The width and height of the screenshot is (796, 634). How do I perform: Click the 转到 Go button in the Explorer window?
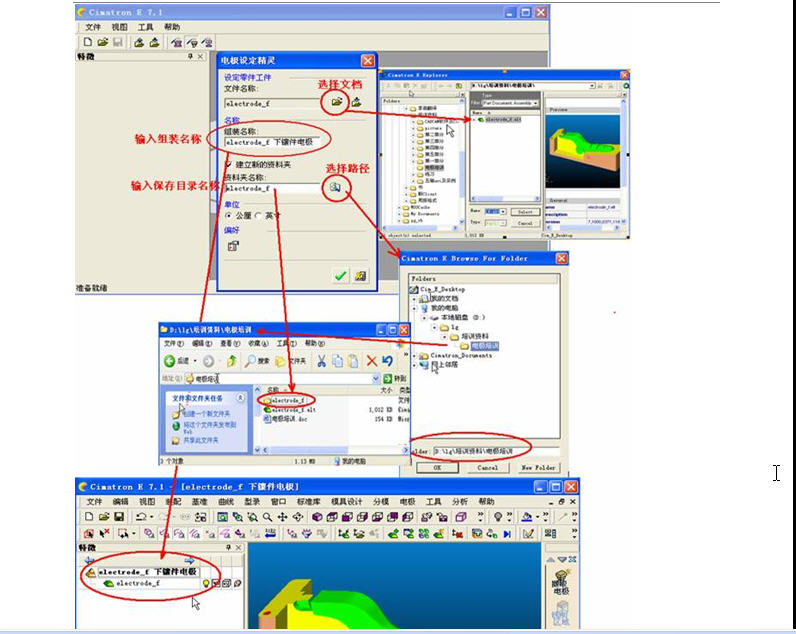pyautogui.click(x=395, y=378)
